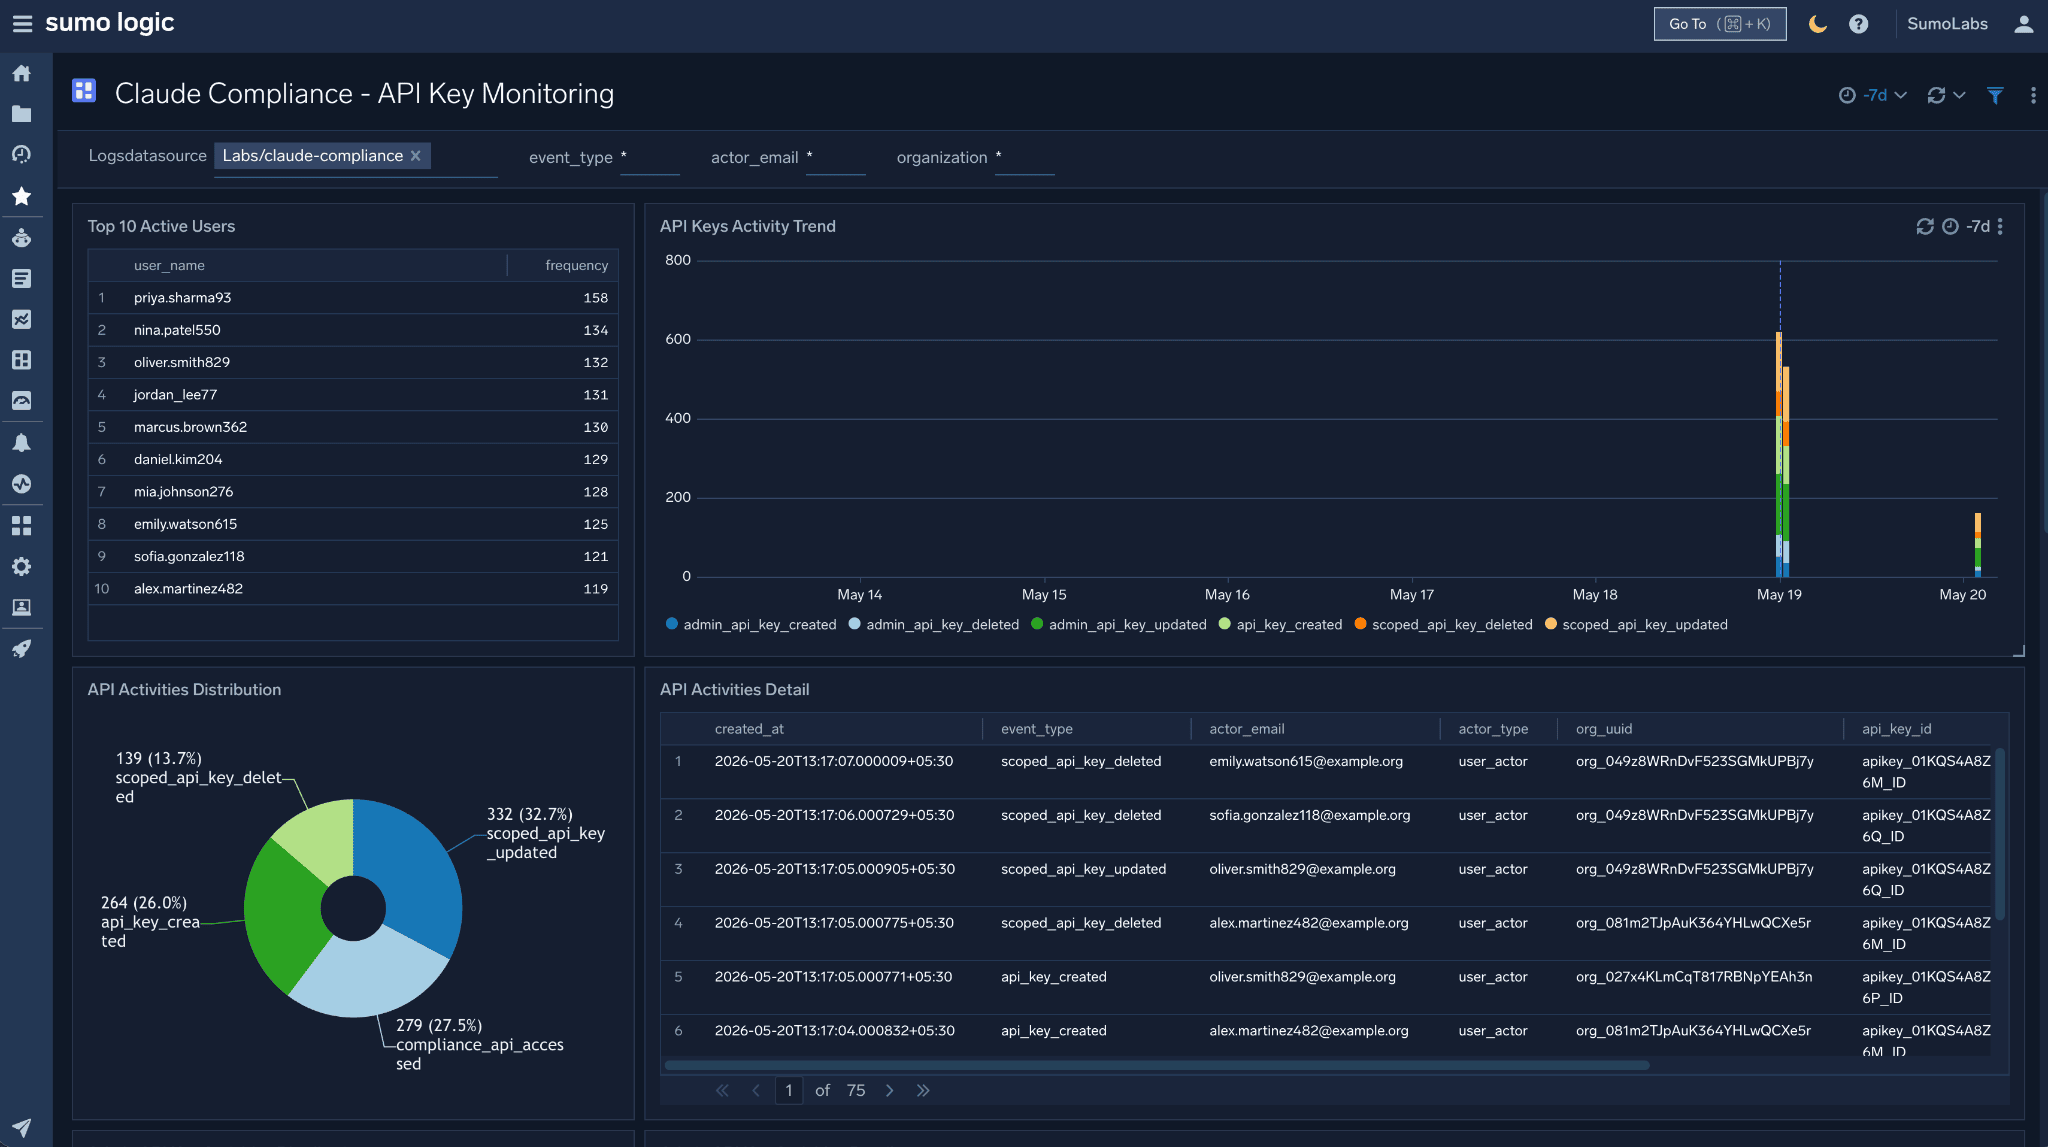
Task: Open the hamburger main menu
Action: click(x=22, y=24)
